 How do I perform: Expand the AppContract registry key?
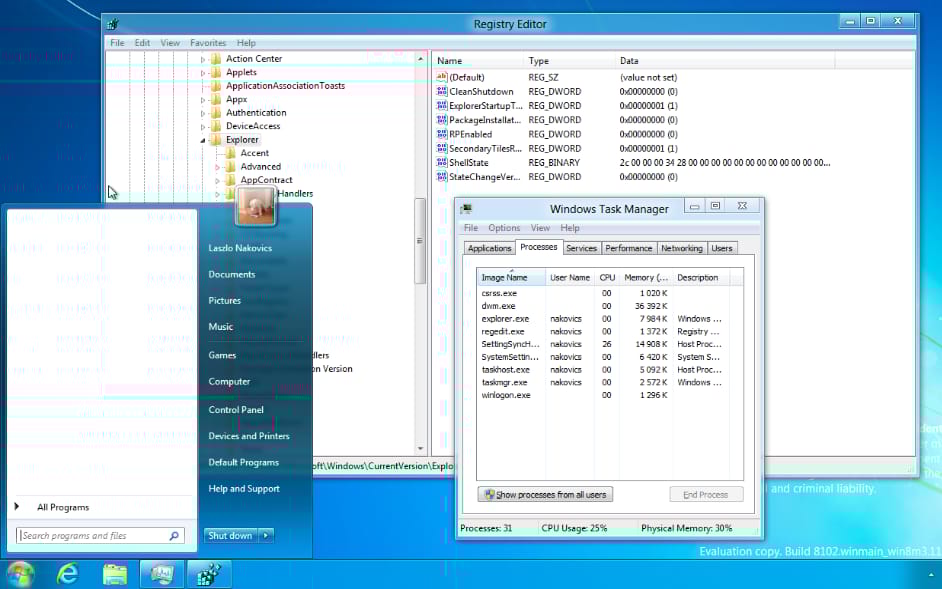click(x=217, y=180)
